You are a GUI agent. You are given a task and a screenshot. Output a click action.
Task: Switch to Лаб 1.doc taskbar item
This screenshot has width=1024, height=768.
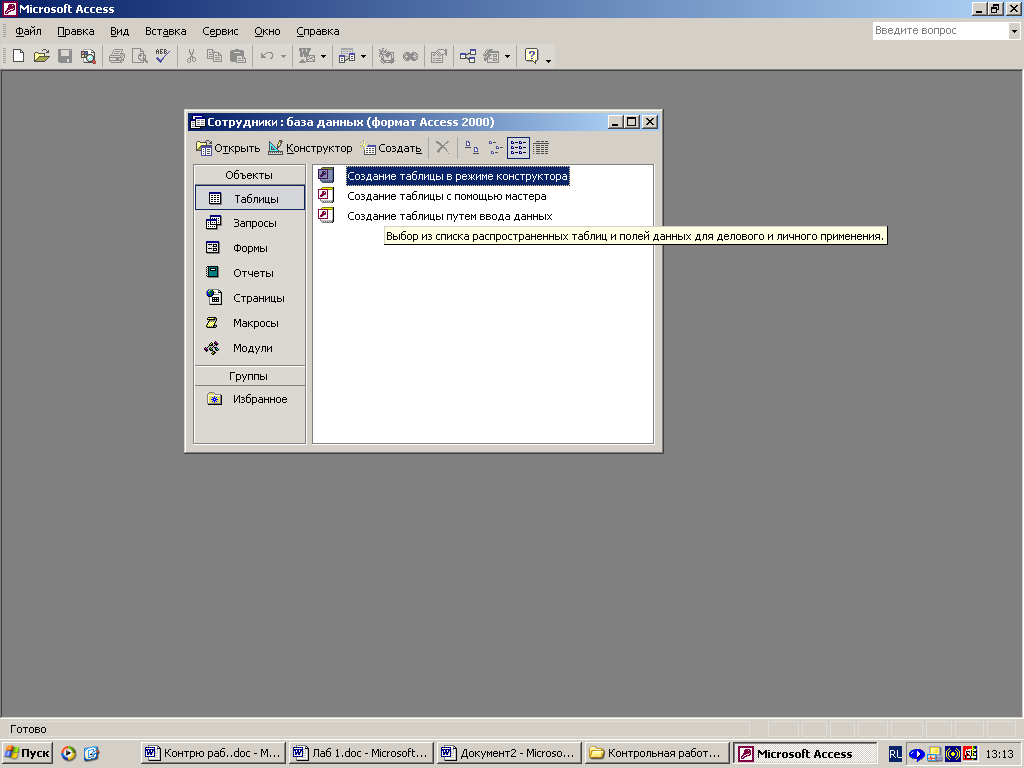point(362,753)
